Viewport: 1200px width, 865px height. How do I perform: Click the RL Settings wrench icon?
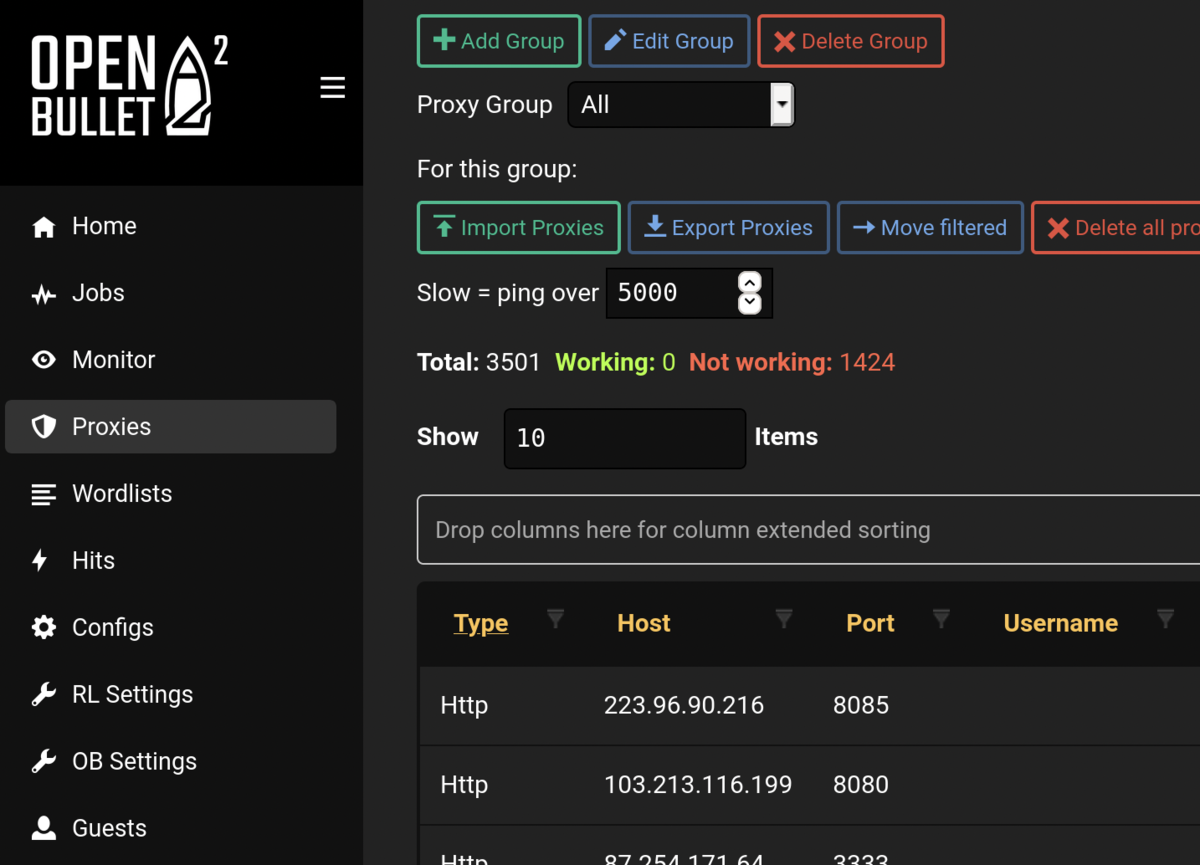[x=44, y=695]
